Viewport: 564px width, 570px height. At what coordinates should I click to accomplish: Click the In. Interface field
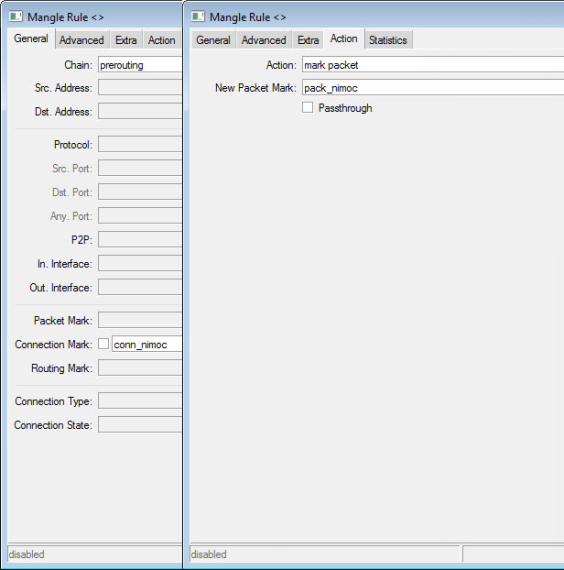(x=140, y=264)
